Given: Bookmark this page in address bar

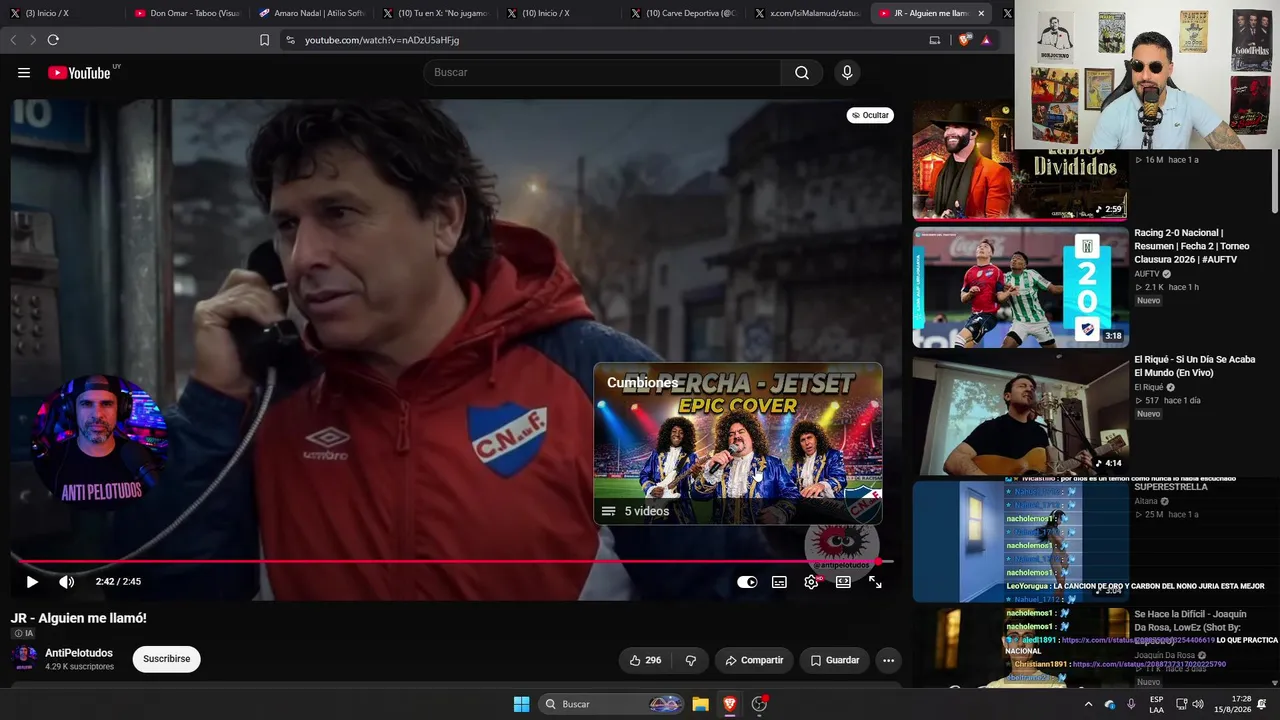Looking at the screenshot, I should [x=264, y=40].
